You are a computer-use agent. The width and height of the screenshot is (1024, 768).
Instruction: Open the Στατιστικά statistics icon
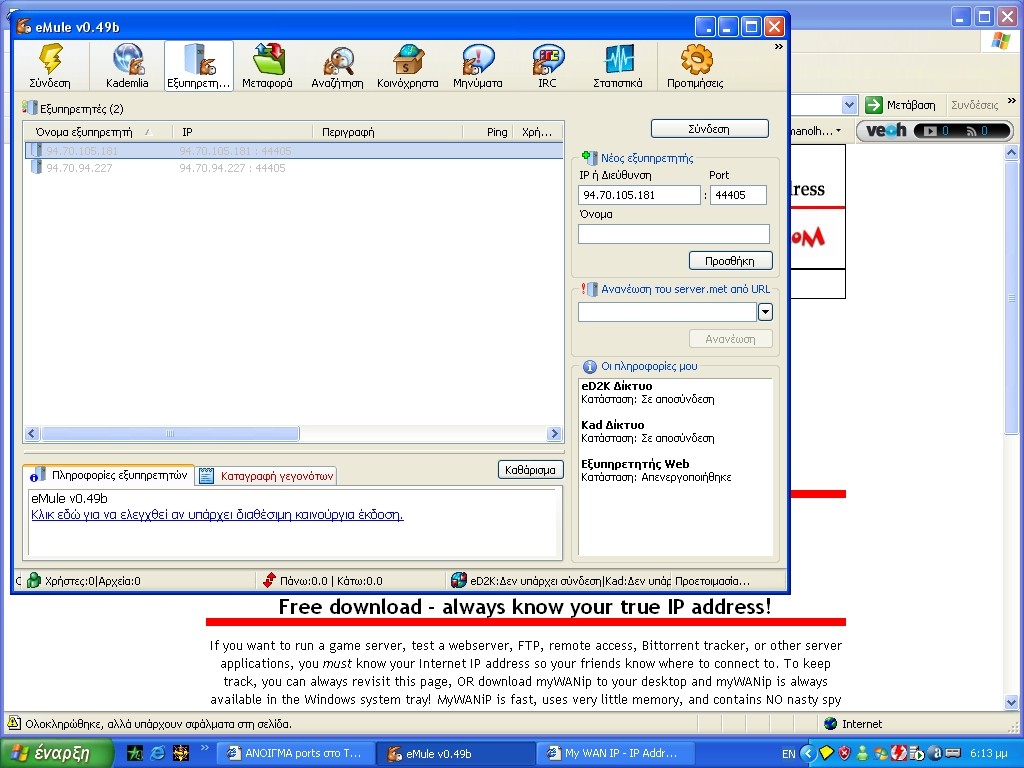tap(618, 65)
